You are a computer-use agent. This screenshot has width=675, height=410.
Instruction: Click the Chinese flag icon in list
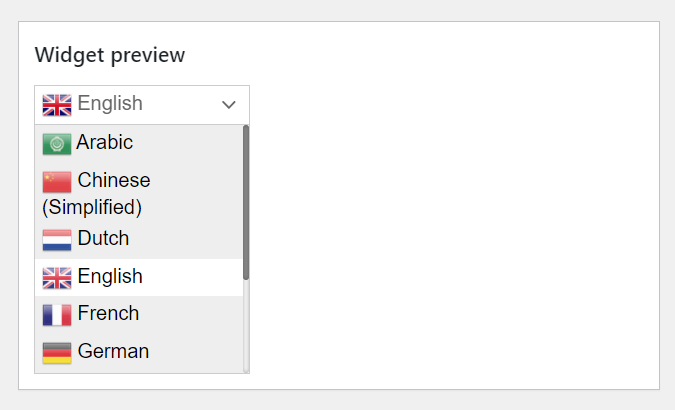click(57, 182)
